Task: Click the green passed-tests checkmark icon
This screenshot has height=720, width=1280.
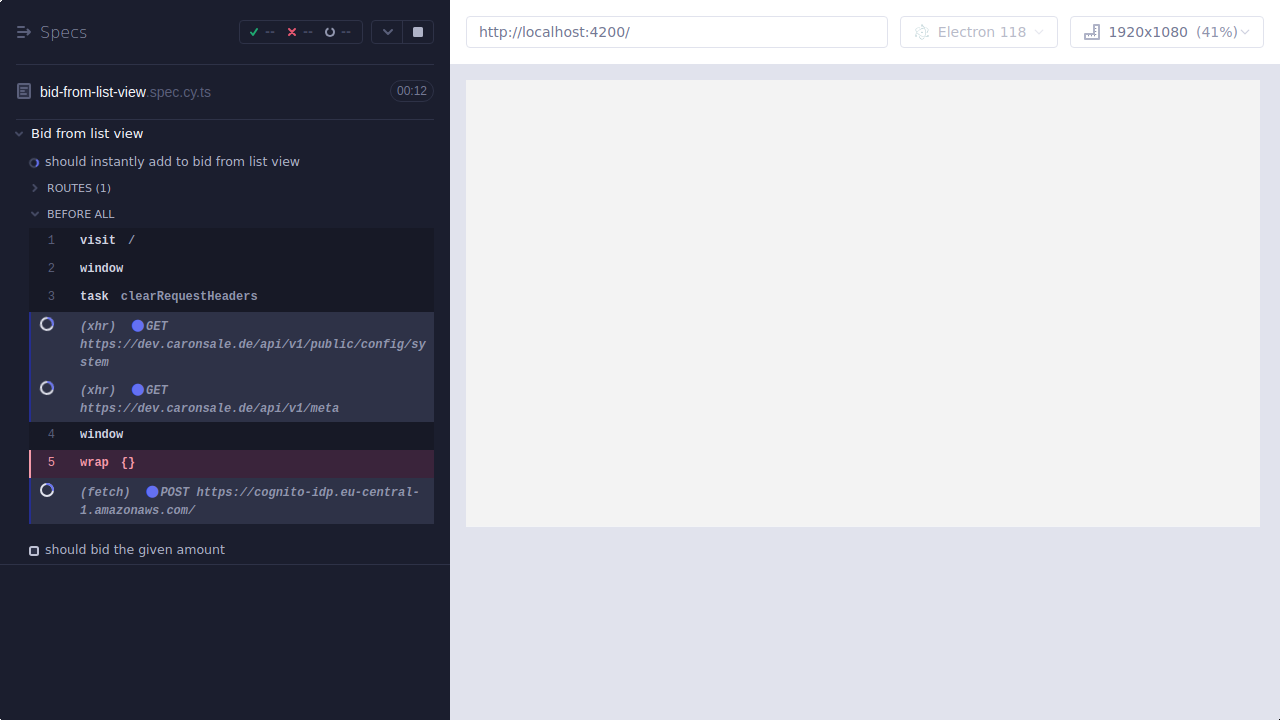Action: 254,31
